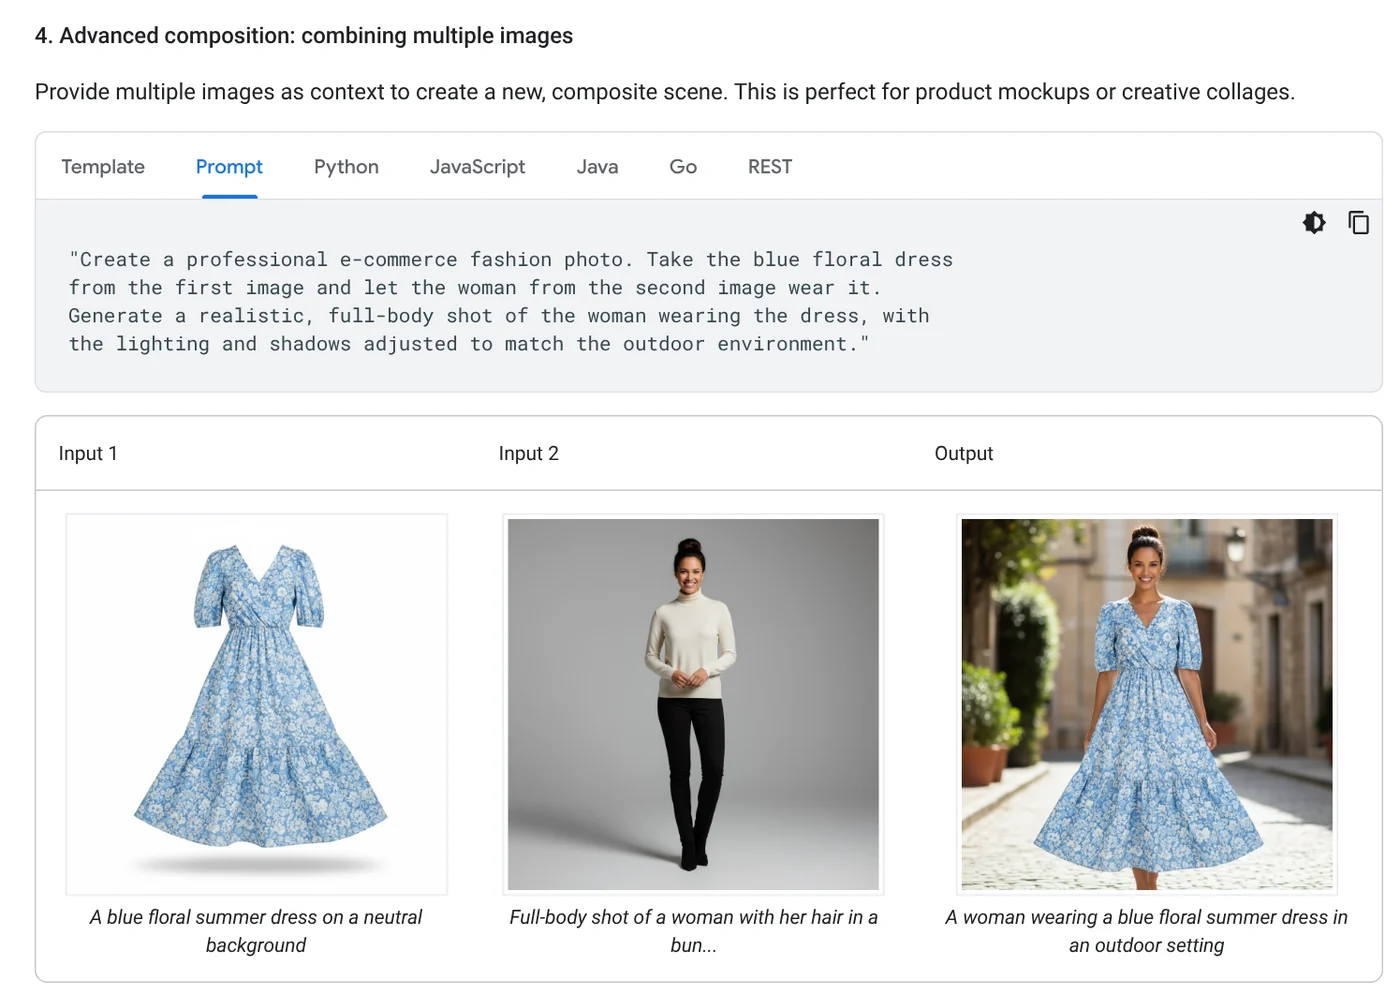The height and width of the screenshot is (995, 1400).
Task: Toggle dark code theme icon
Action: [x=1314, y=223]
